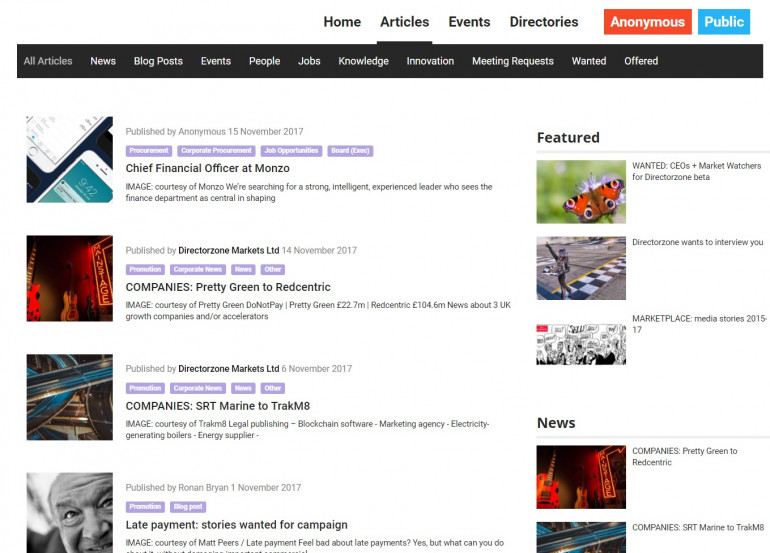Screen dimensions: 770x553
Task: Open the People tab
Action: coord(264,61)
